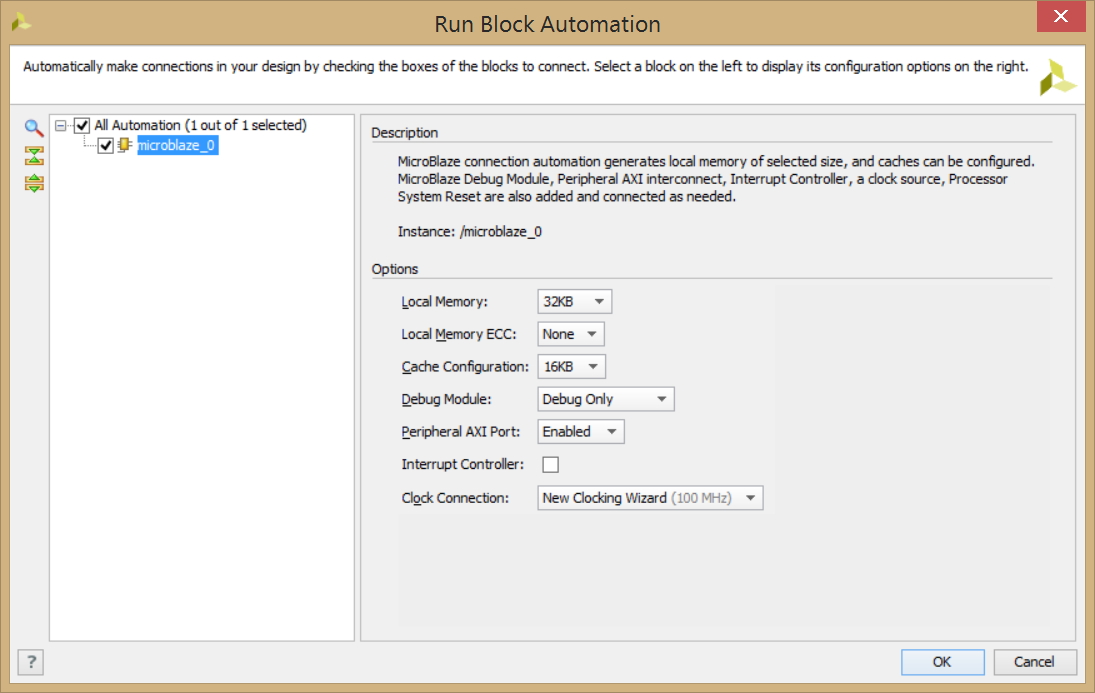Click the Cancel button
This screenshot has width=1095, height=693.
1034,662
